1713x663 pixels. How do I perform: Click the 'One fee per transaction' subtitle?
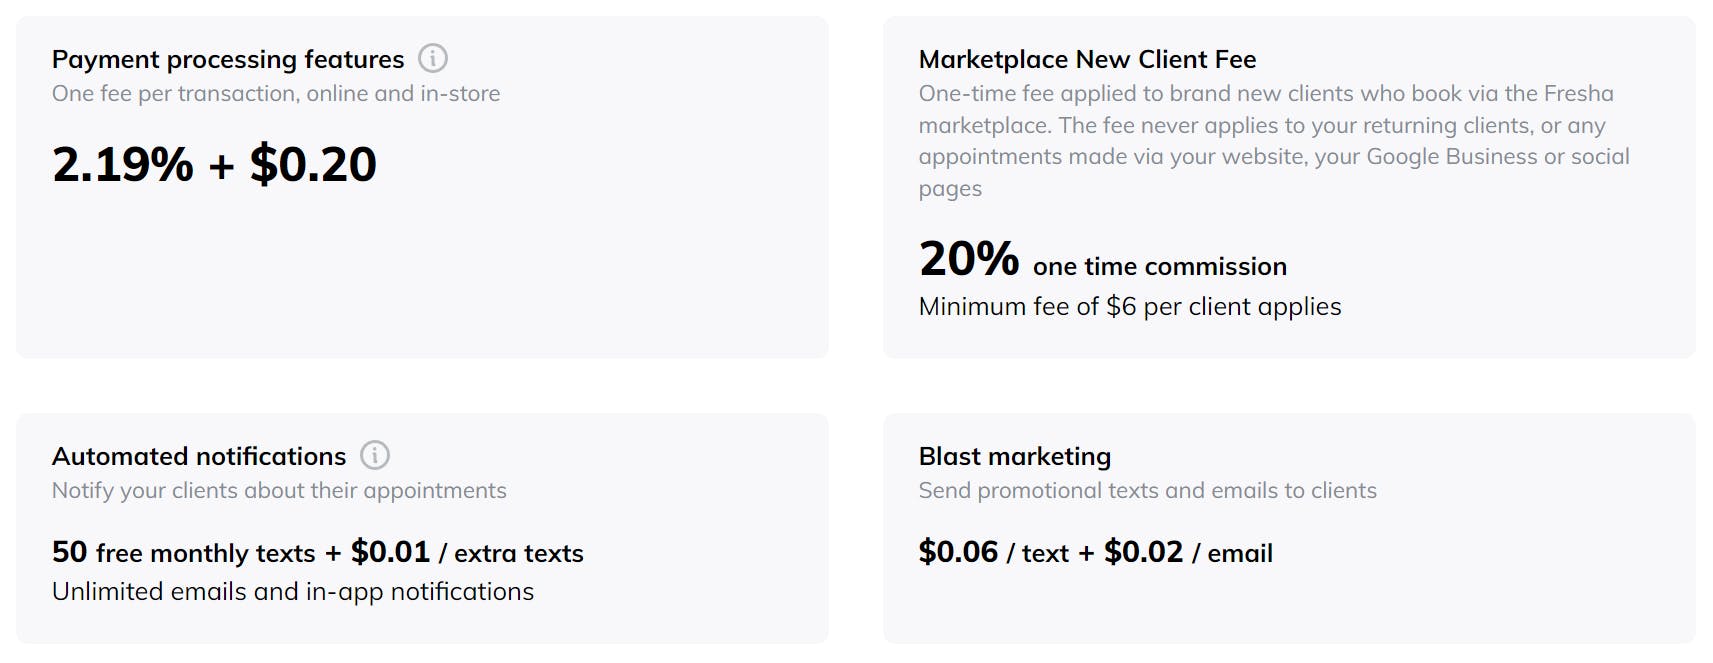click(276, 94)
